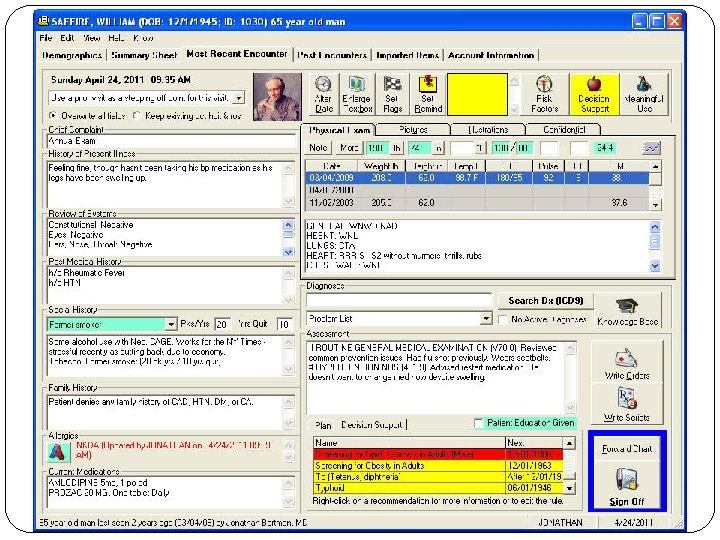This screenshot has height=540, width=720.
Task: Click PROZAC 20 MG medication line
Action: click(x=109, y=493)
